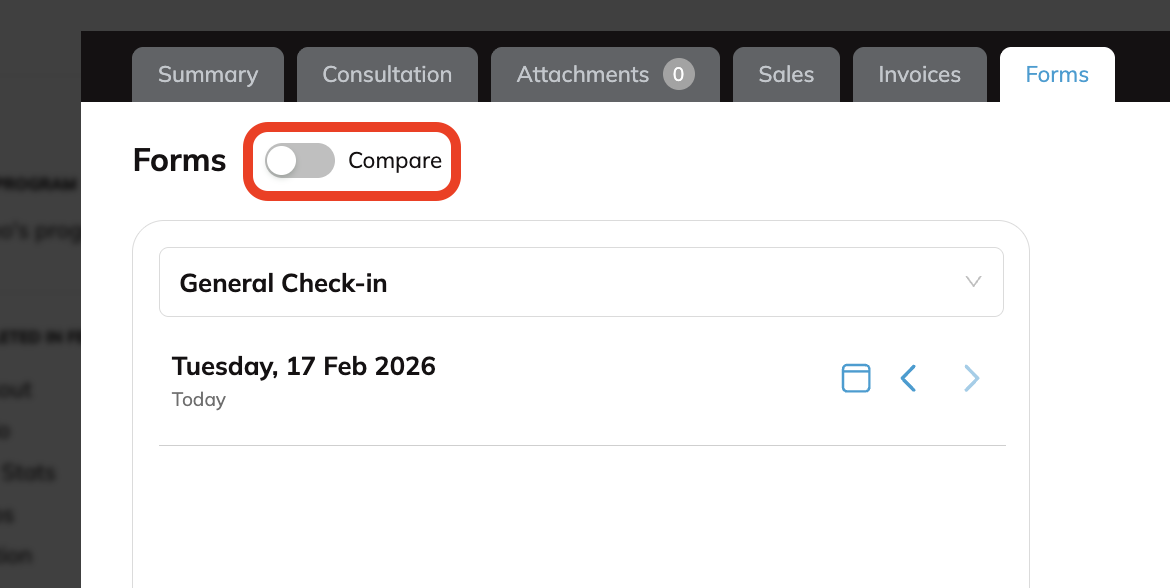Go to the Sales tab
Image resolution: width=1170 pixels, height=588 pixels.
click(786, 74)
